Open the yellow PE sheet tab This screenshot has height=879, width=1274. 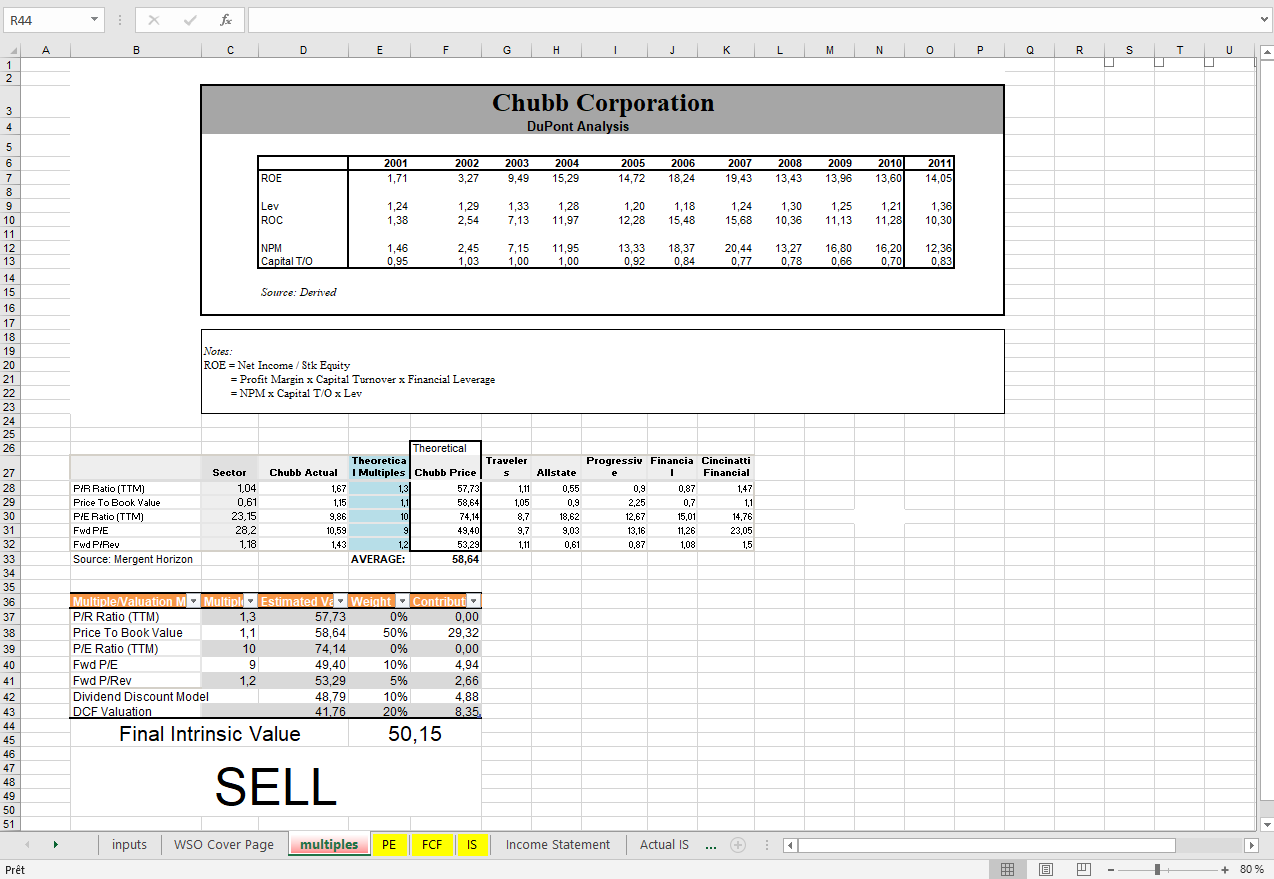pyautogui.click(x=389, y=845)
